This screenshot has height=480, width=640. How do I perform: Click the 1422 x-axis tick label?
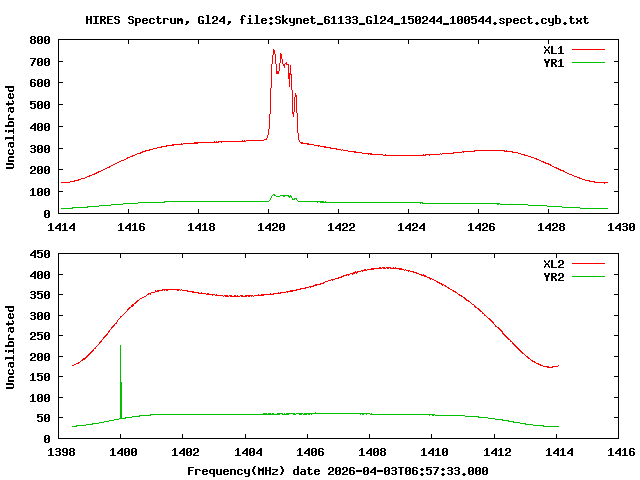click(341, 227)
